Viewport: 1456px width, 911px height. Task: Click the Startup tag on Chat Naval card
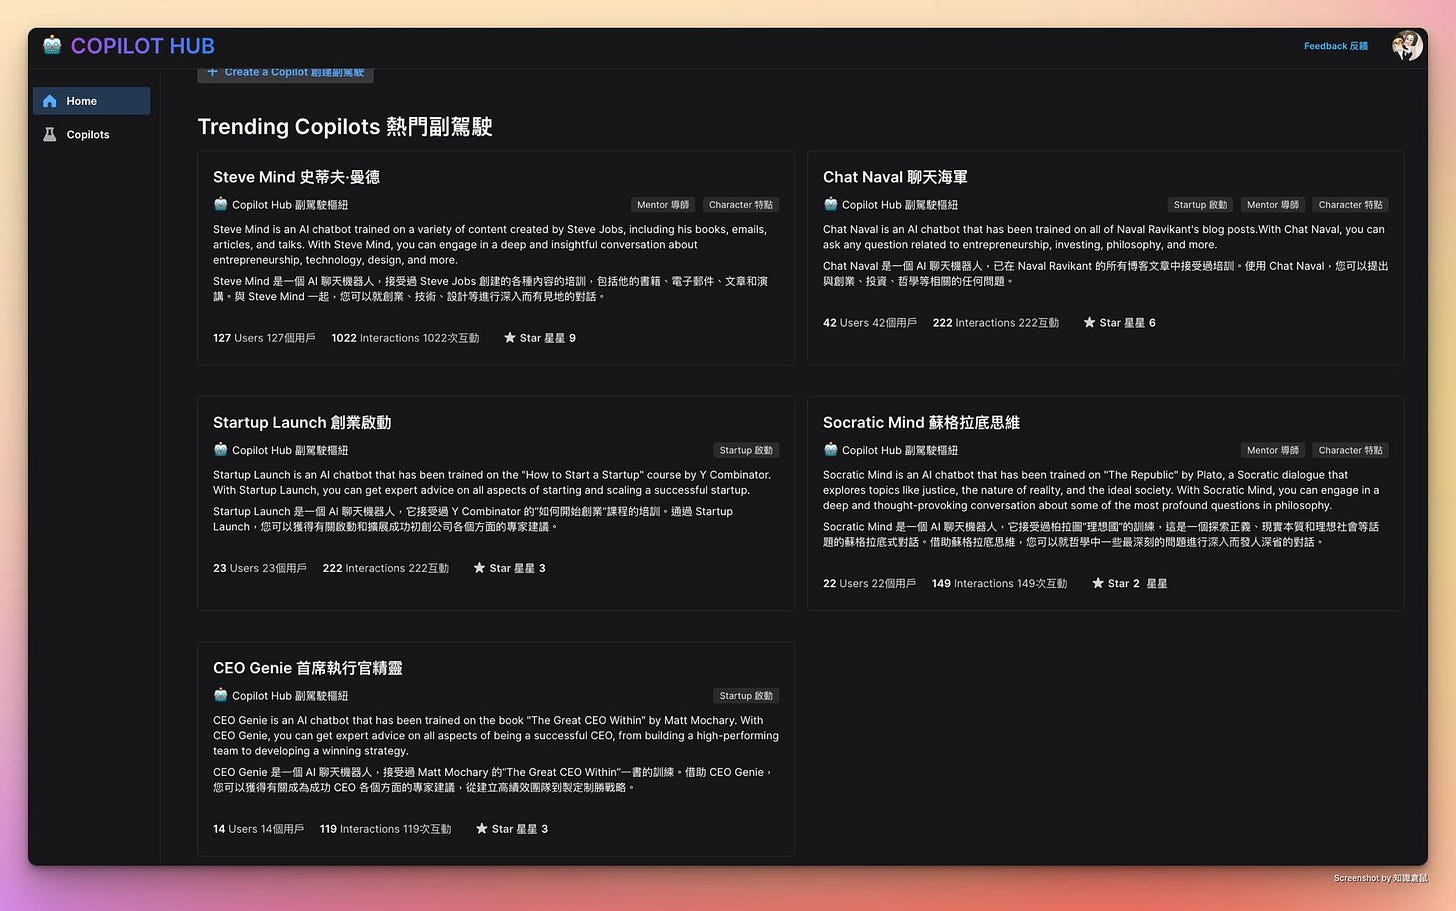coord(1200,205)
